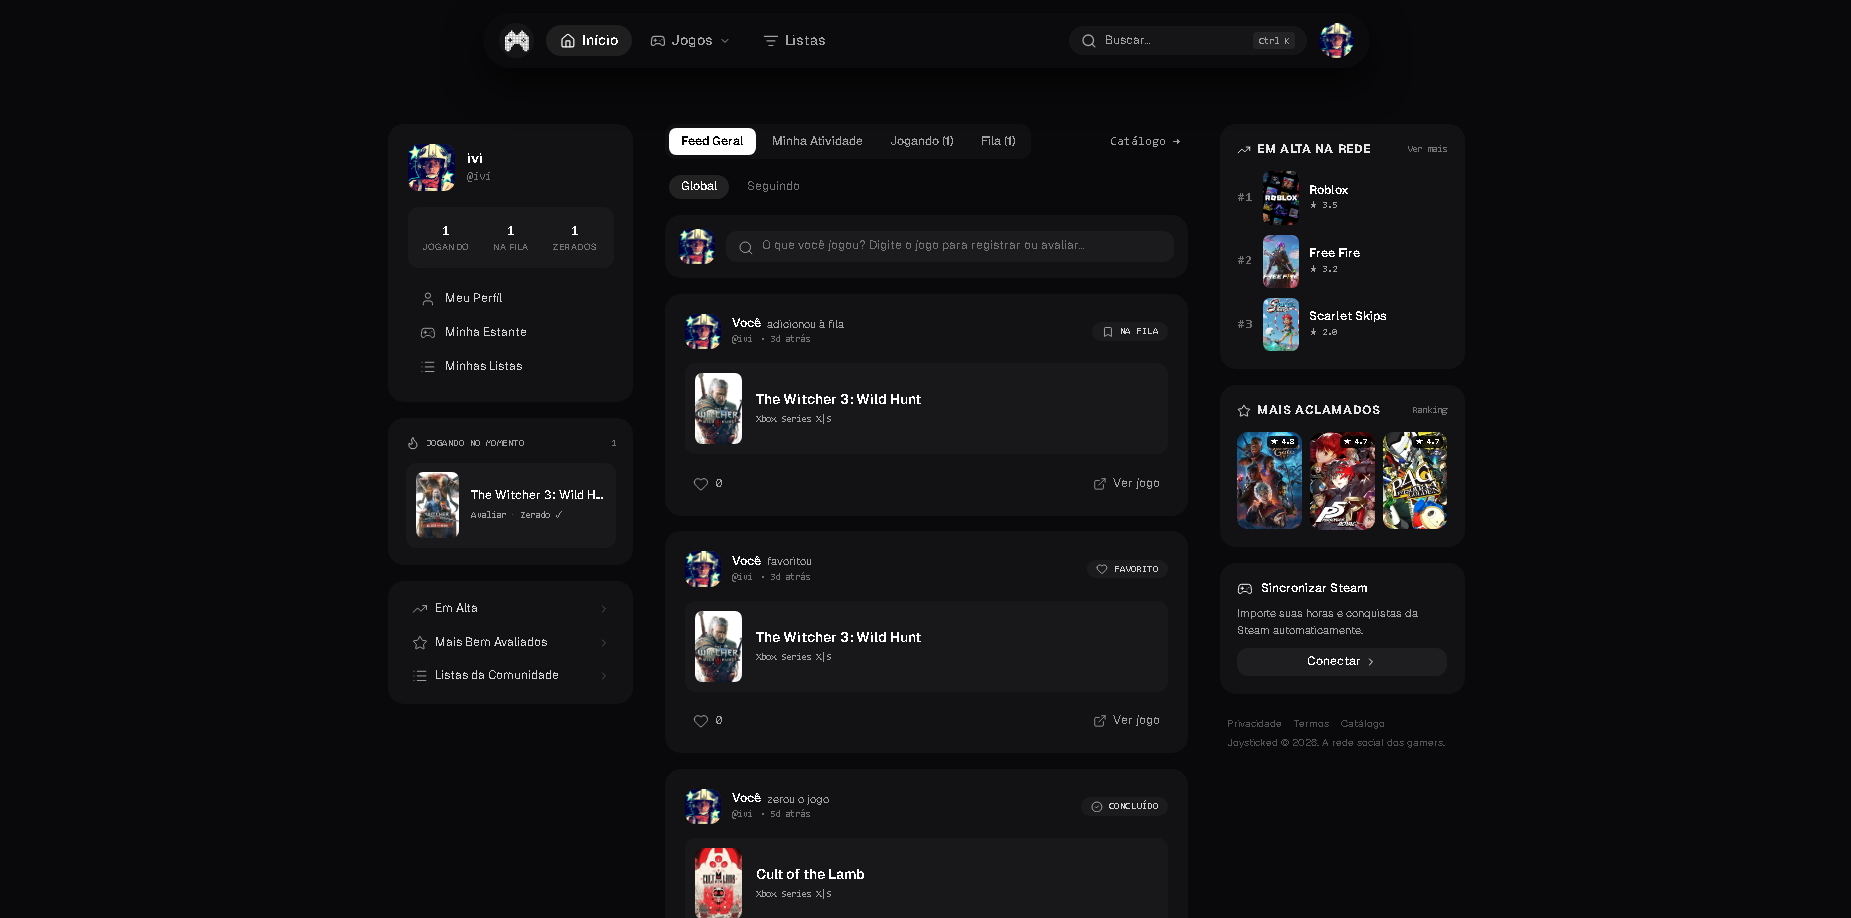Switch to Seguindo feed filter
Image resolution: width=1851 pixels, height=918 pixels.
click(773, 187)
